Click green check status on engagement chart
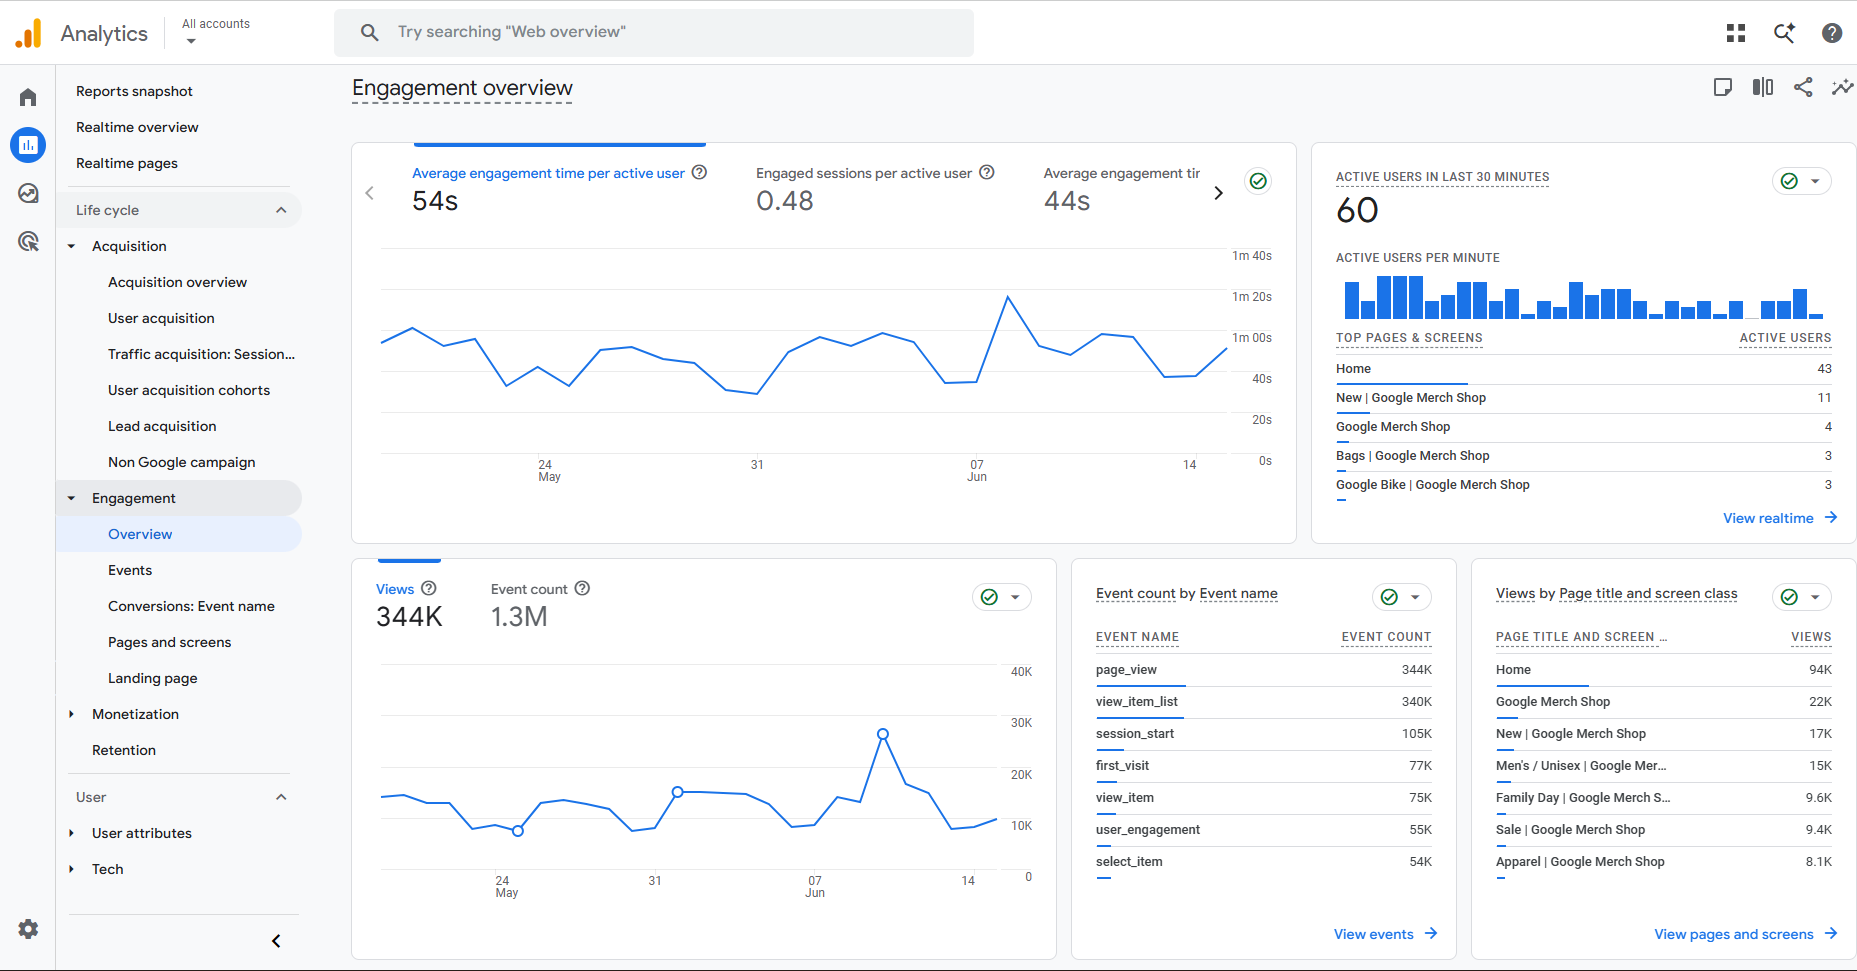Viewport: 1857px width, 971px height. click(1259, 181)
